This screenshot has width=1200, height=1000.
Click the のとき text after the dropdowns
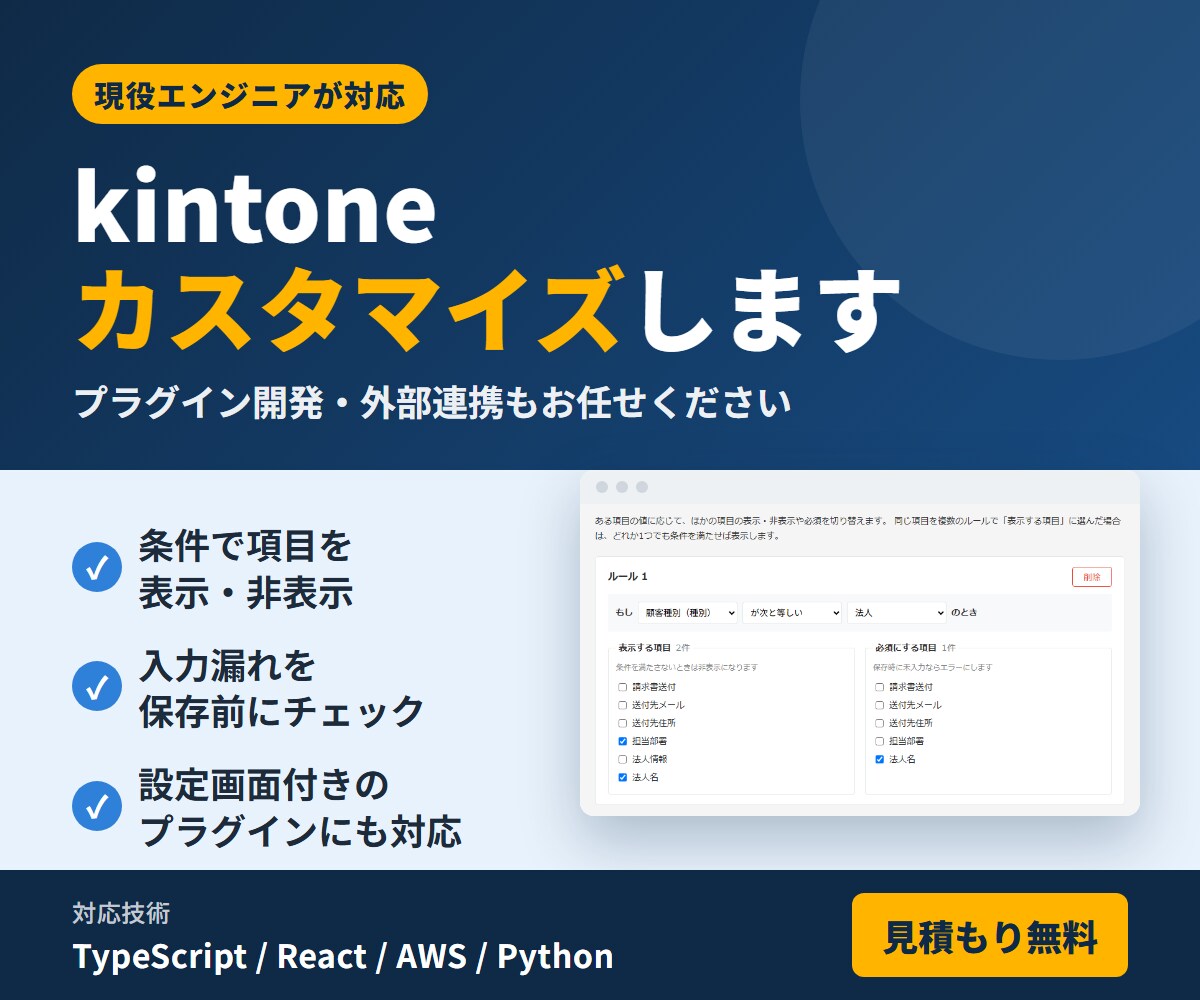point(966,612)
